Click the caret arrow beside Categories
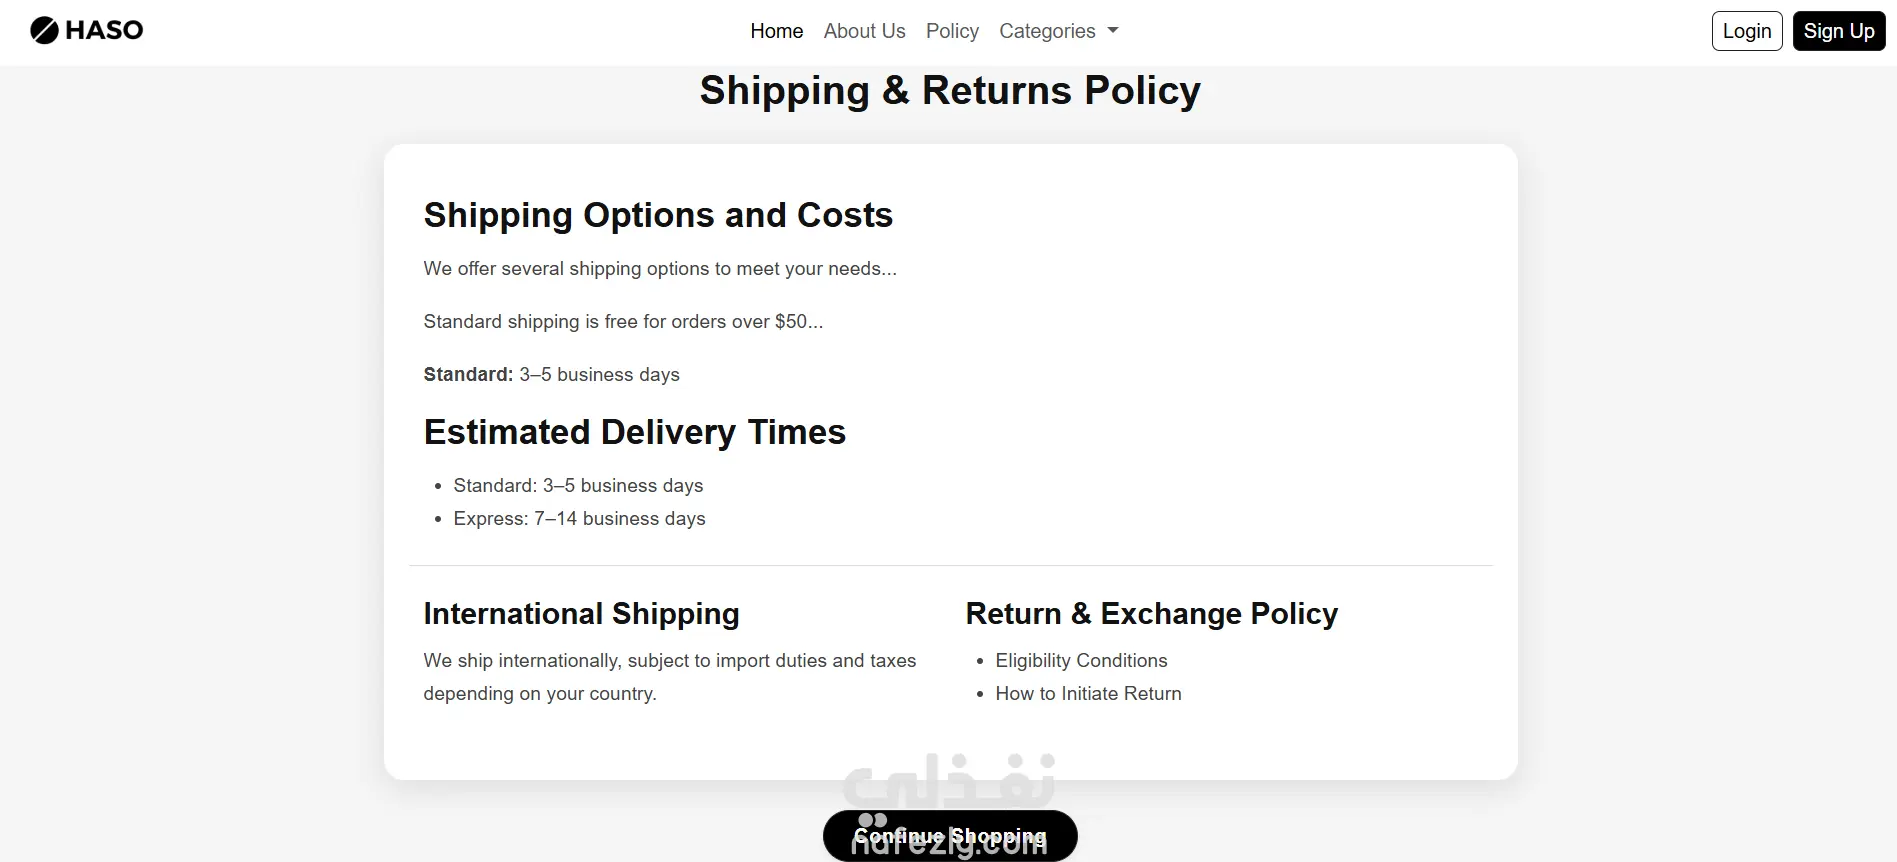 tap(1113, 31)
